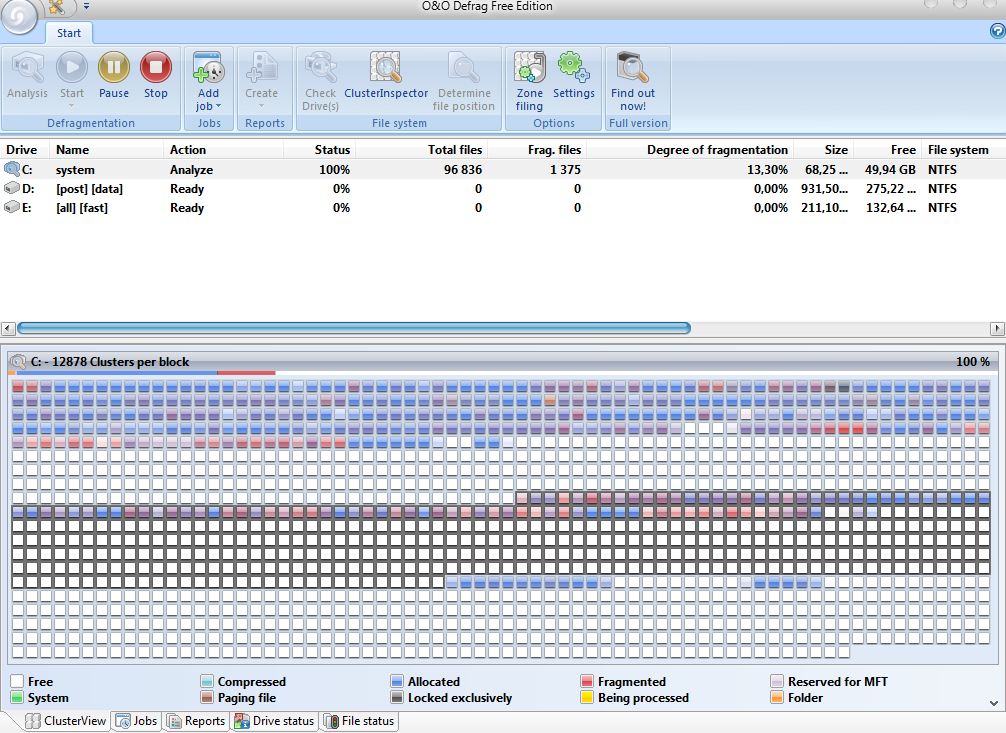Click the Fragmented red legend swatch
Screen dimensions: 1006x733
pos(586,682)
